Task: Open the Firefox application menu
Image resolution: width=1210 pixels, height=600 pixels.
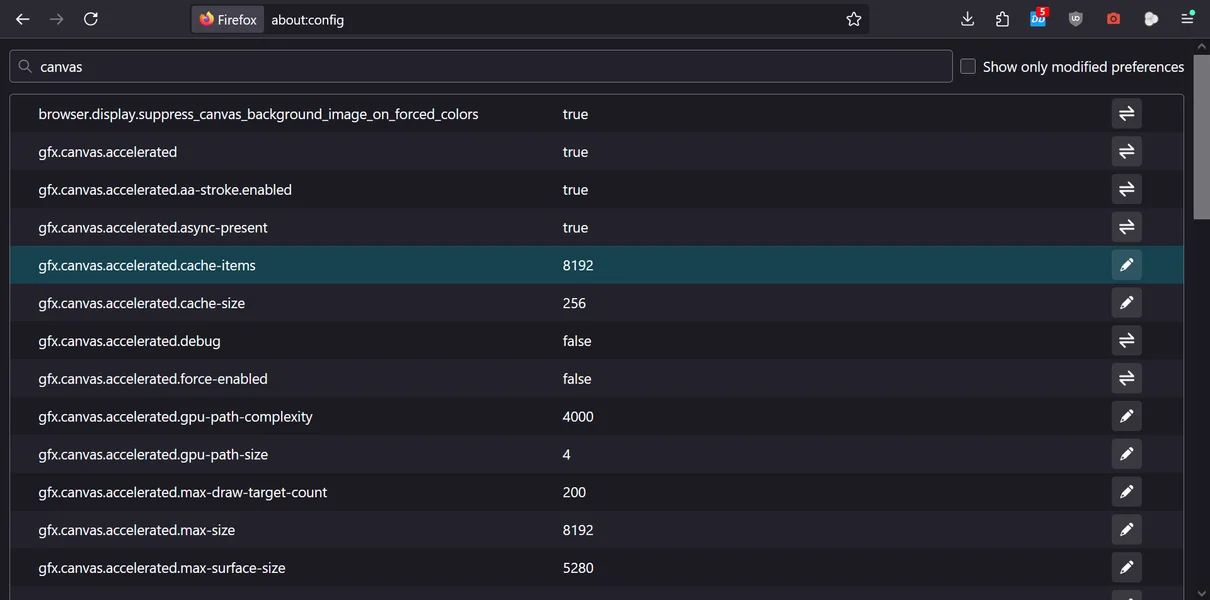Action: (1188, 19)
